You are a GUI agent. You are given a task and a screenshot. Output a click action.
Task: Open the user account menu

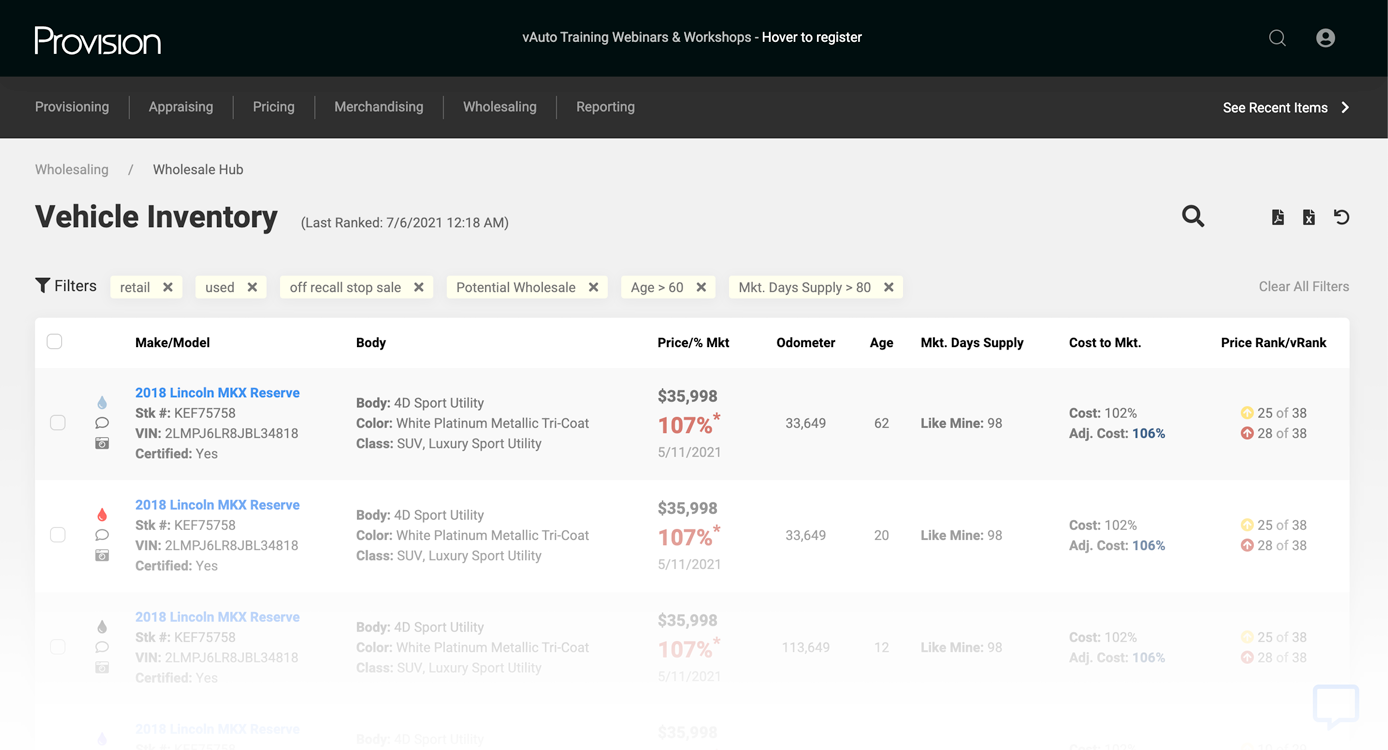tap(1325, 37)
